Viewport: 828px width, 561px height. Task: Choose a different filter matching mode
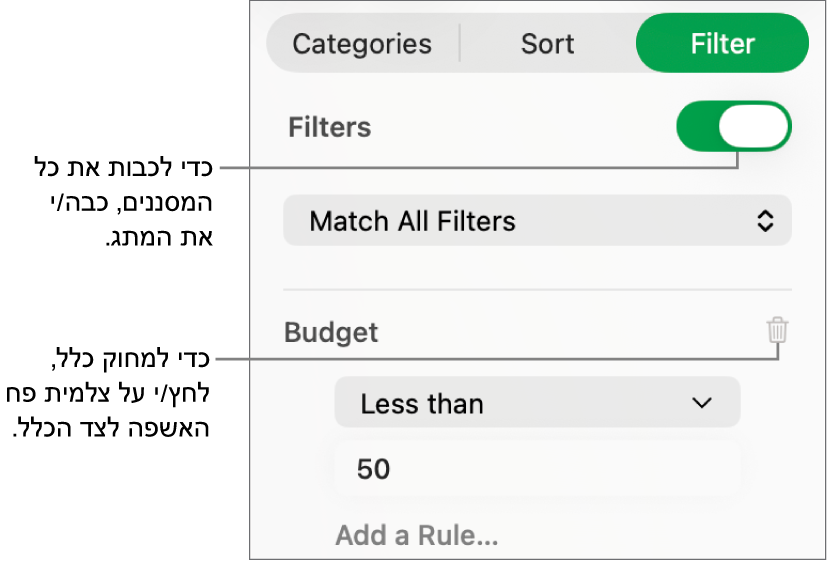[x=537, y=221]
